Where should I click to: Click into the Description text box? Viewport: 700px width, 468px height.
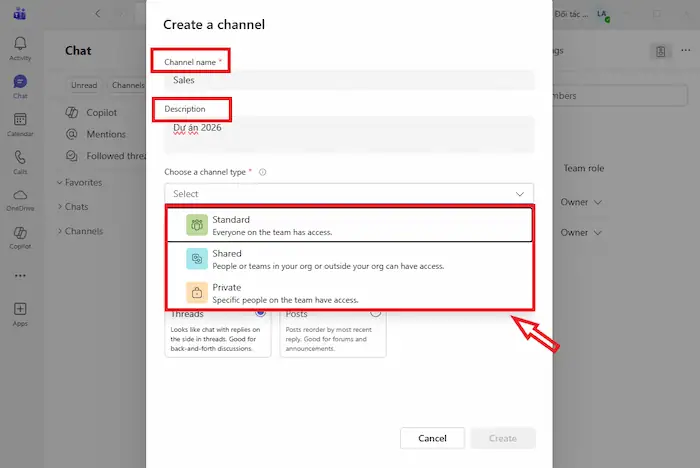pyautogui.click(x=348, y=135)
